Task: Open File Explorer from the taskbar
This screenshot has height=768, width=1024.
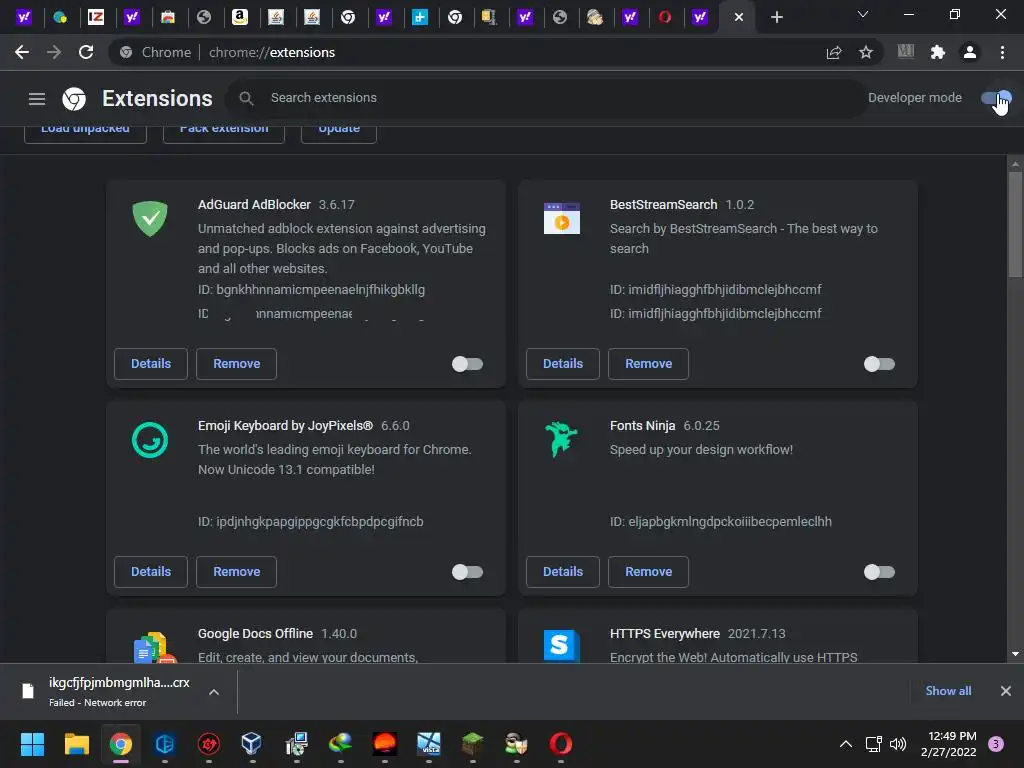Action: coord(76,744)
